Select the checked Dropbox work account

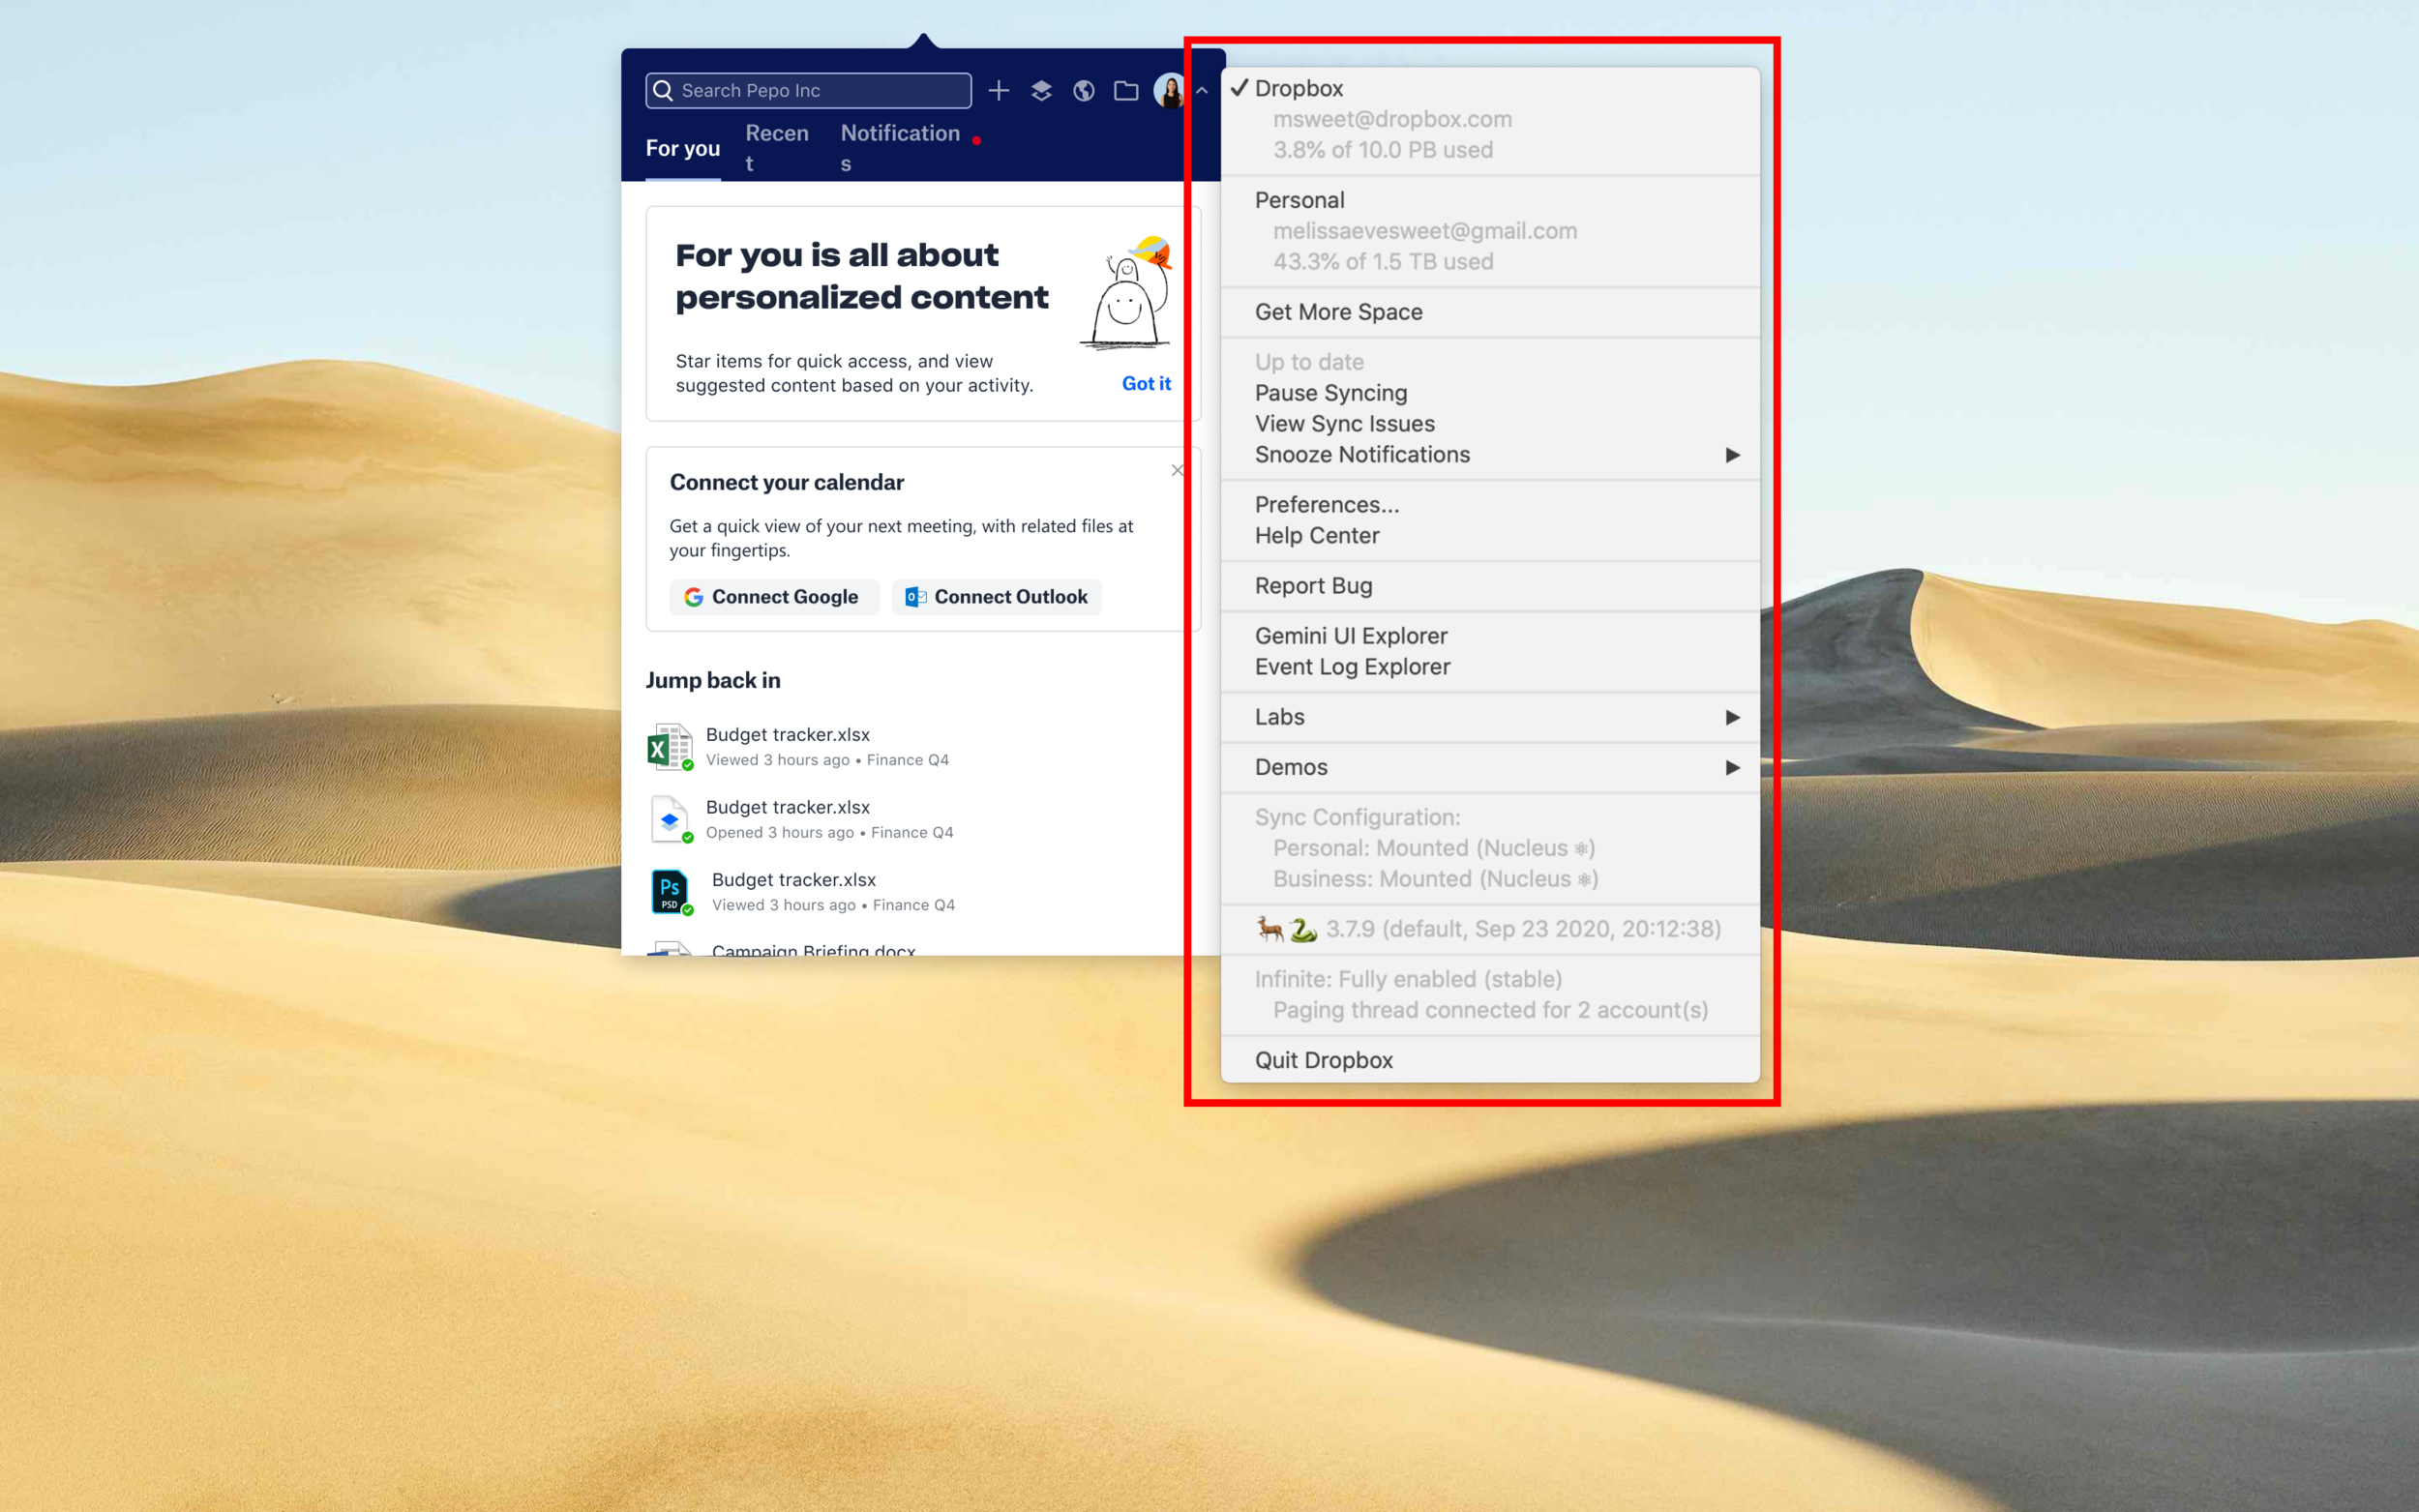coord(1299,88)
